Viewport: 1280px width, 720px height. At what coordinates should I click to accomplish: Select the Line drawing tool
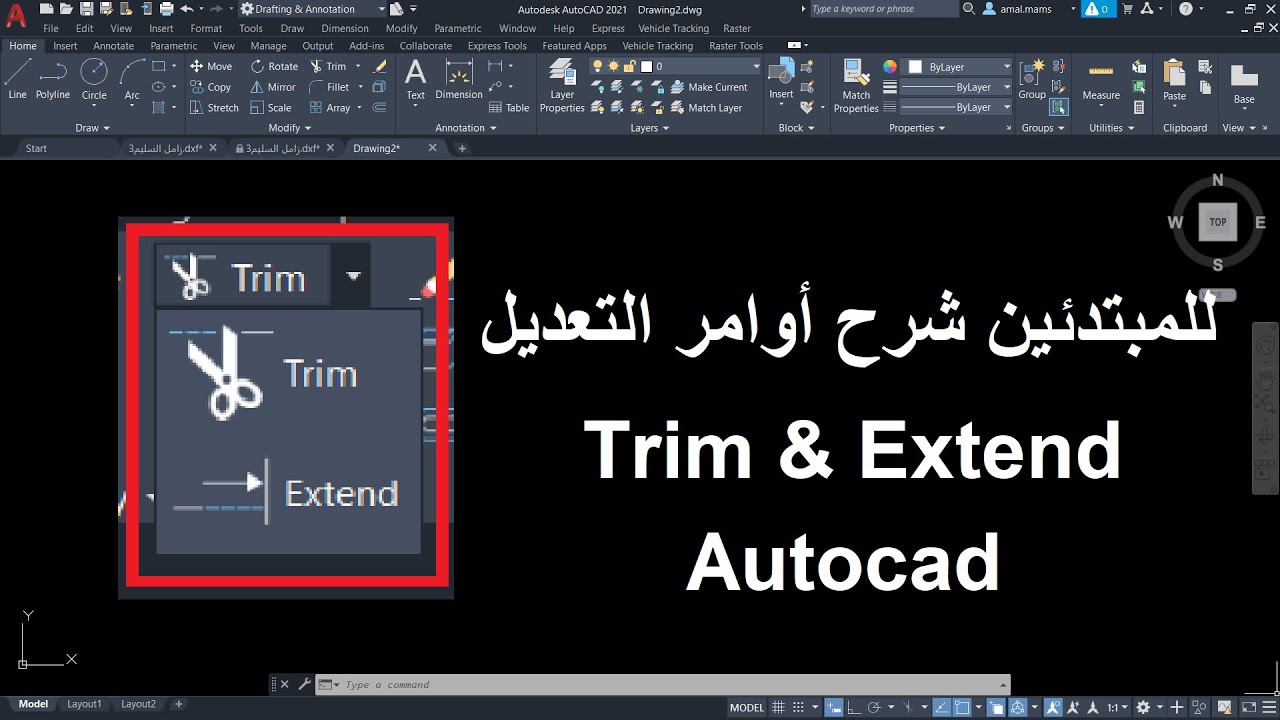point(18,79)
